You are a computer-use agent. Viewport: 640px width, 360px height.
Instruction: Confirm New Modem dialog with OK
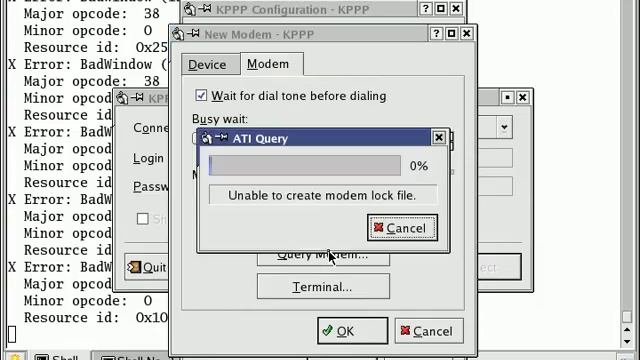click(x=352, y=331)
